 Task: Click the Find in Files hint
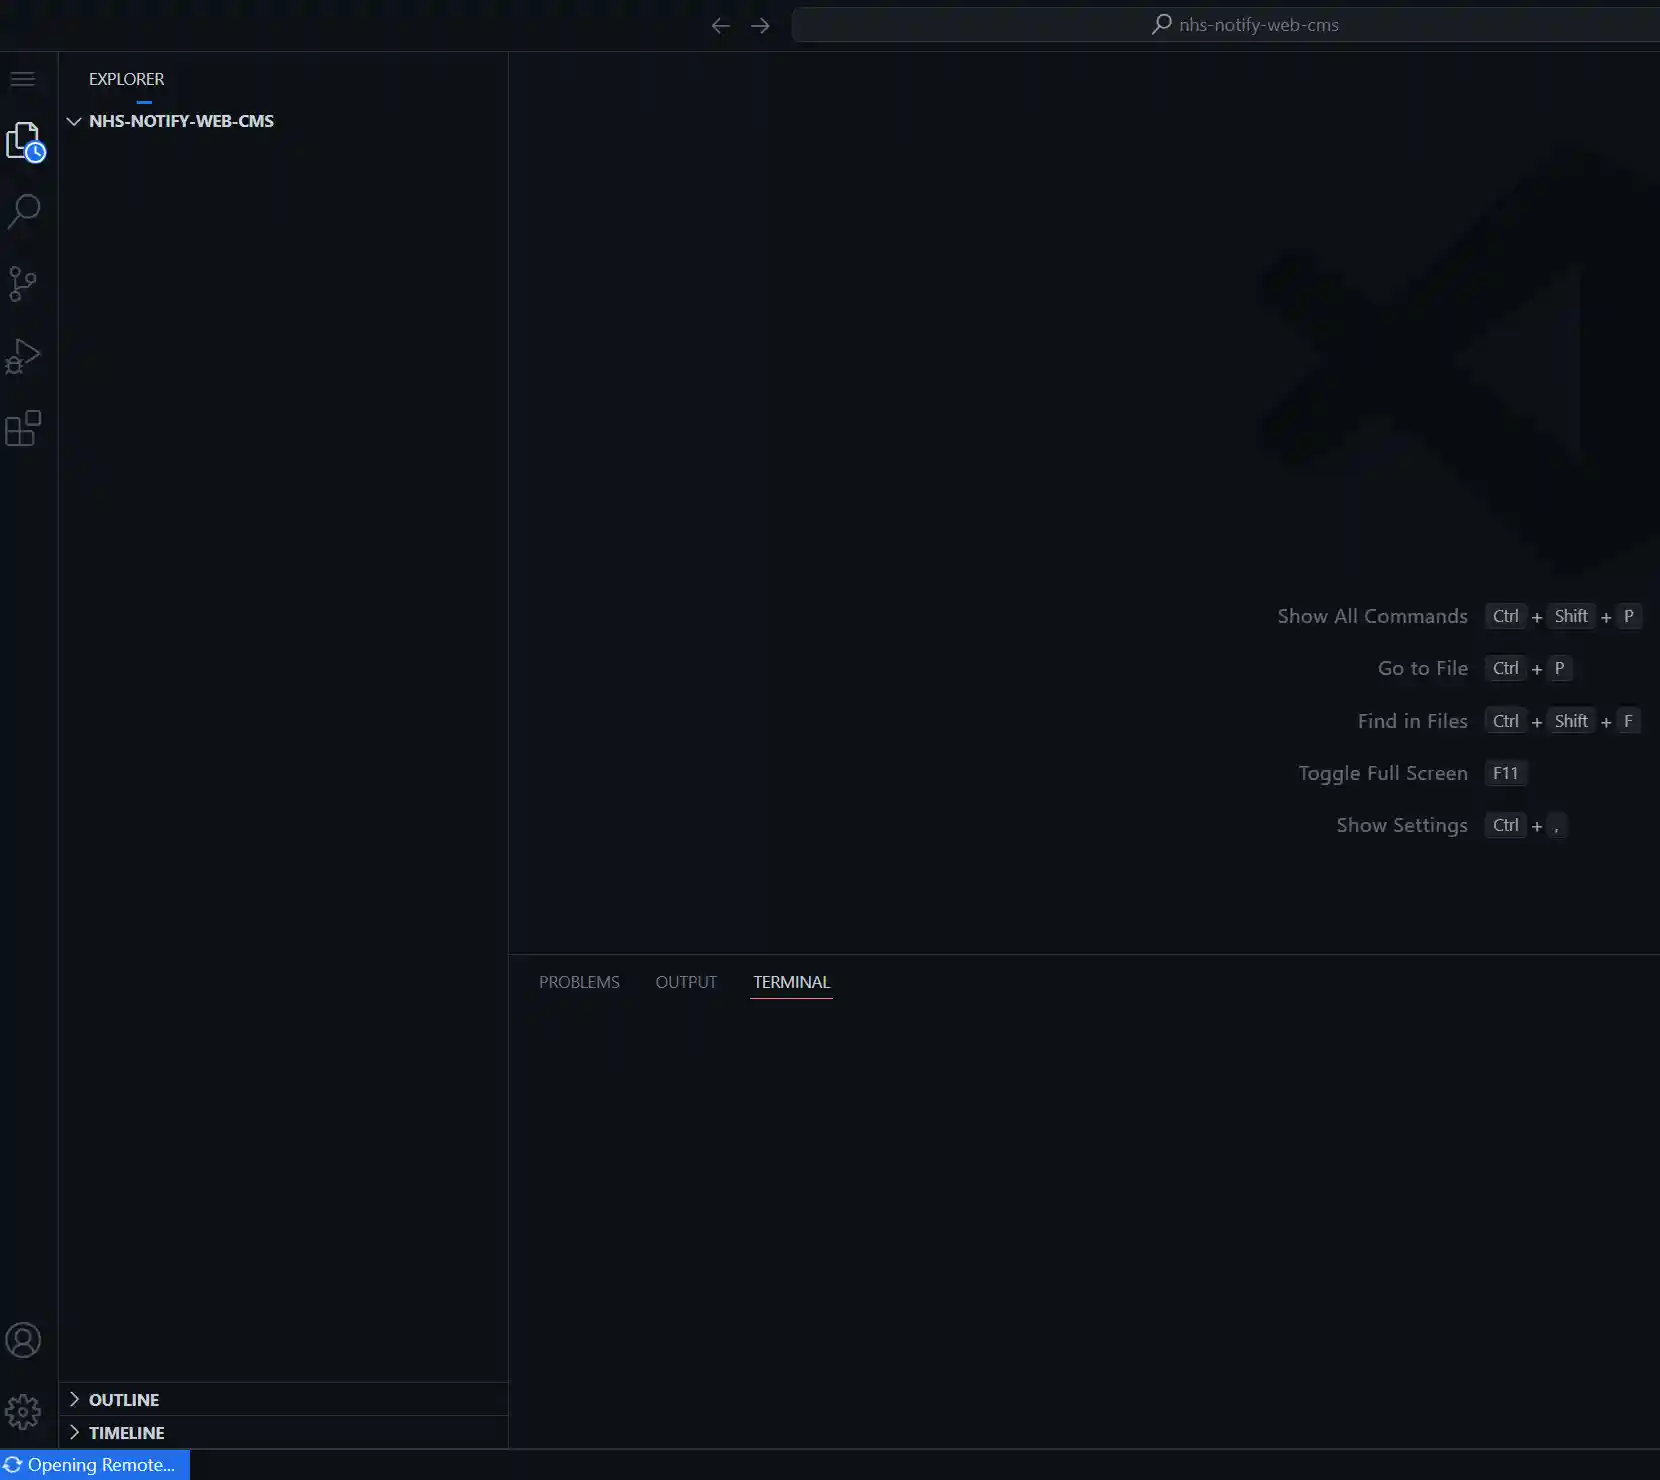[1412, 721]
